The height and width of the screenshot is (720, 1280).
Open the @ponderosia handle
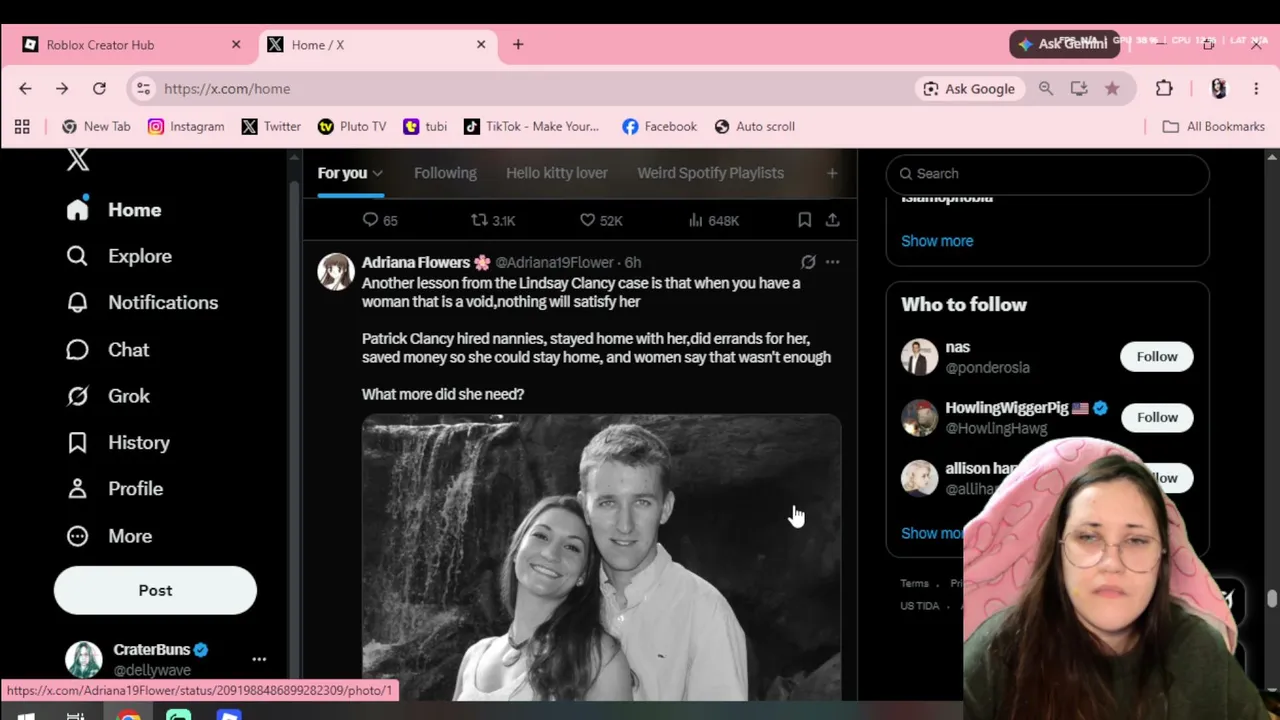tap(987, 367)
